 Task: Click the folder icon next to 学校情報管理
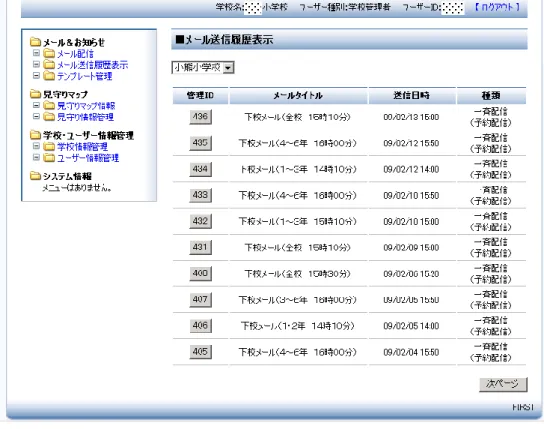click(49, 146)
